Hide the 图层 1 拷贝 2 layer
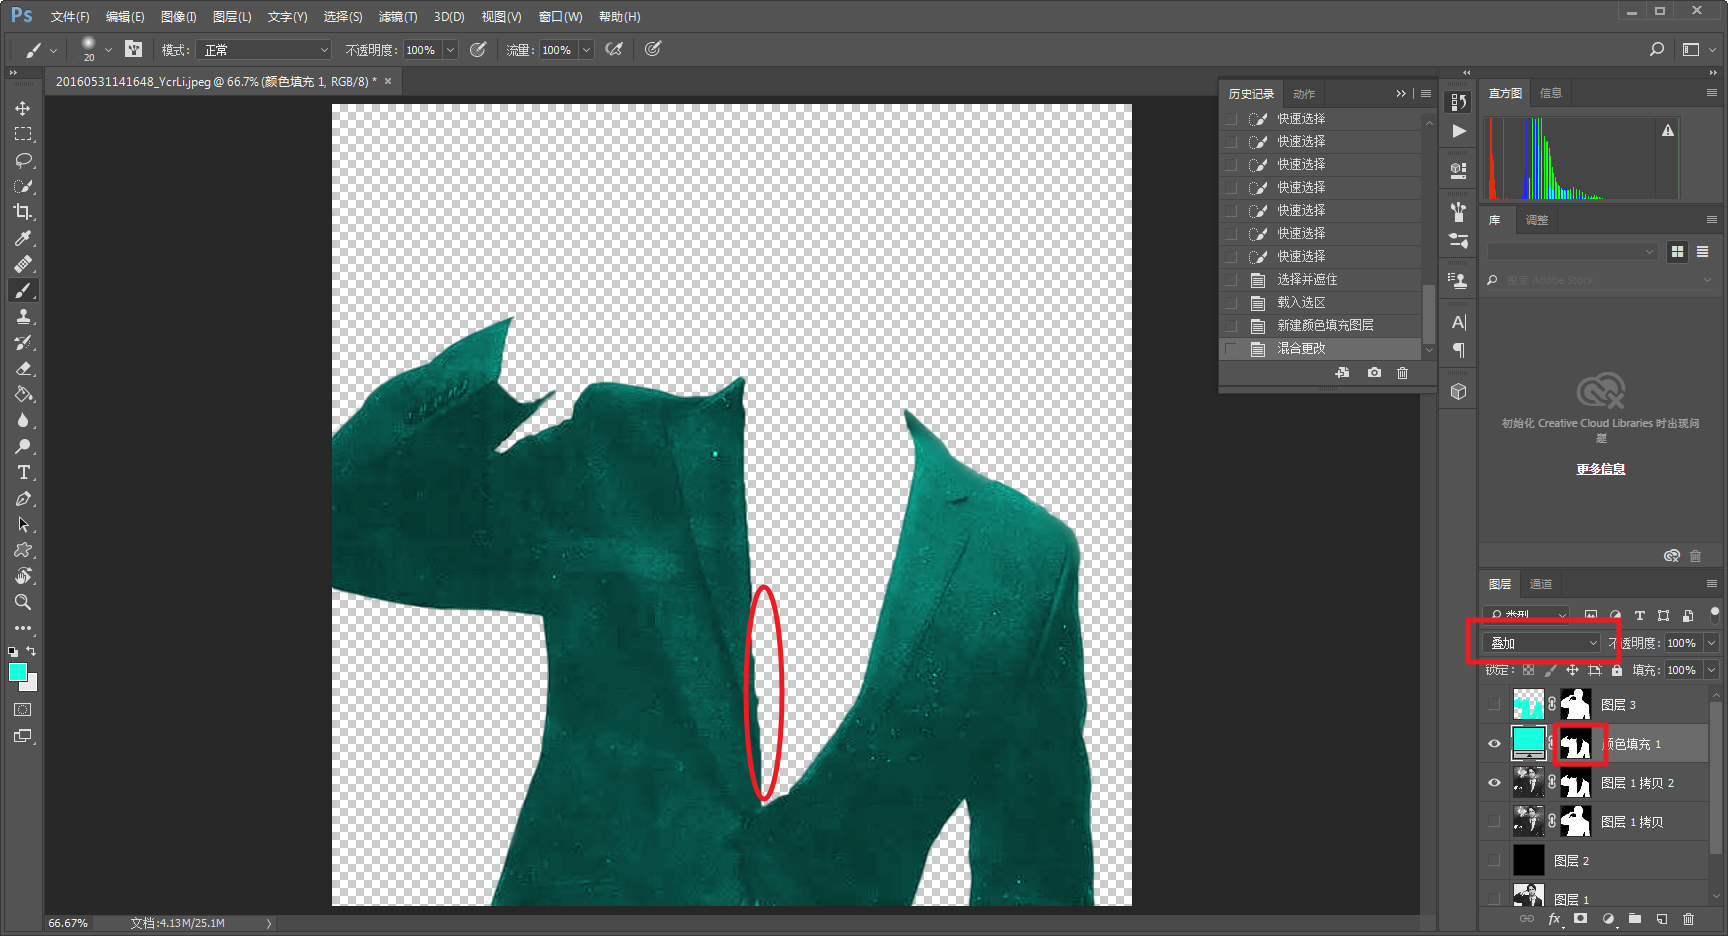 click(x=1494, y=783)
